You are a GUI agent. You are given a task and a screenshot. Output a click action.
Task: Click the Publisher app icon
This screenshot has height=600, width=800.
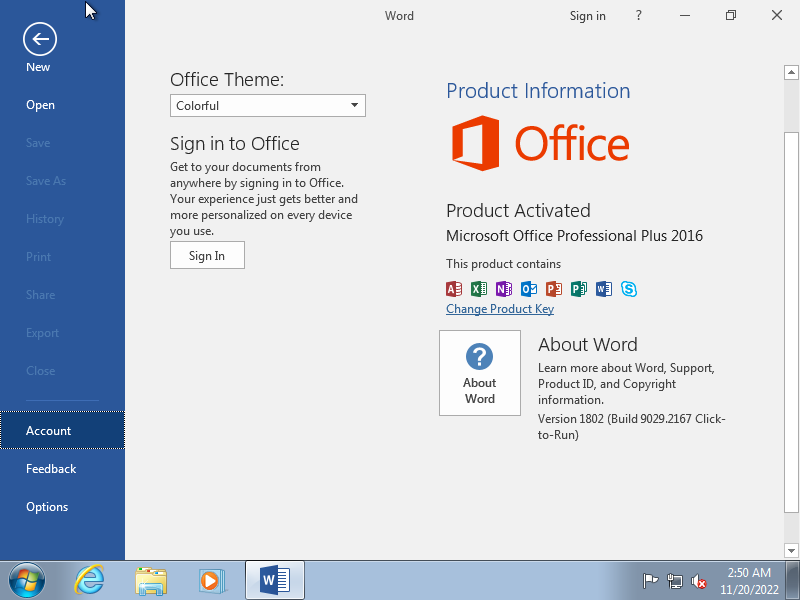[579, 289]
